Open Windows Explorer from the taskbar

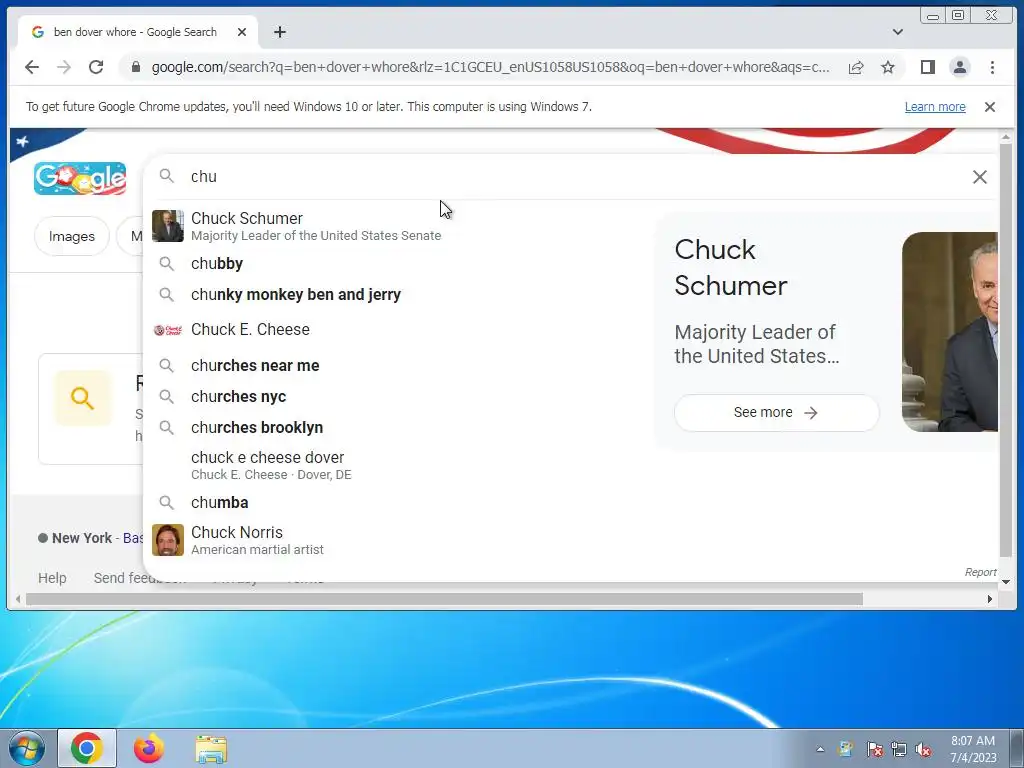pyautogui.click(x=211, y=749)
